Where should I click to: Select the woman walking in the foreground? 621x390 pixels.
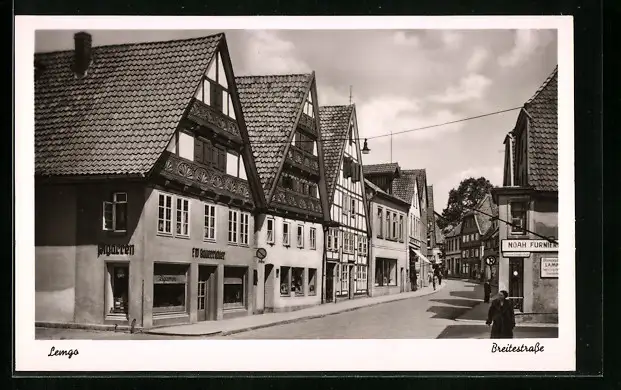point(501,314)
